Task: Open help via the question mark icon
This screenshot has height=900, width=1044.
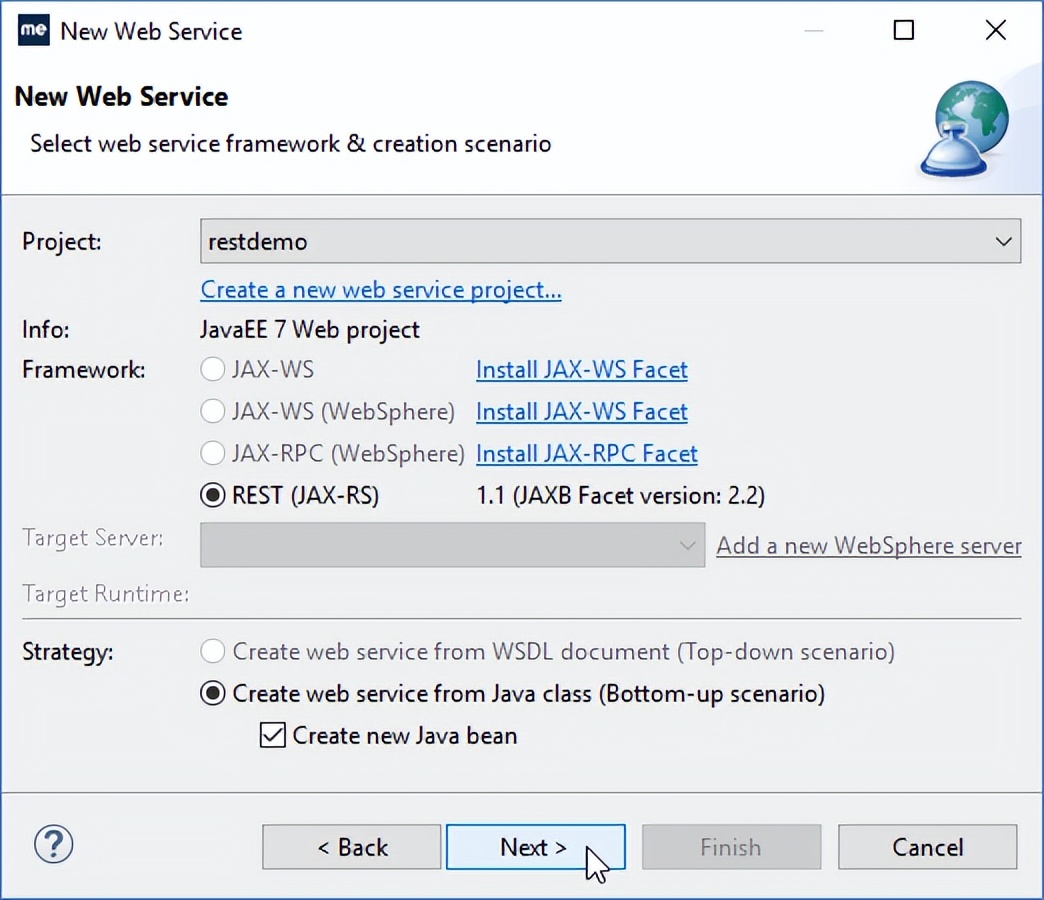Action: click(x=53, y=845)
